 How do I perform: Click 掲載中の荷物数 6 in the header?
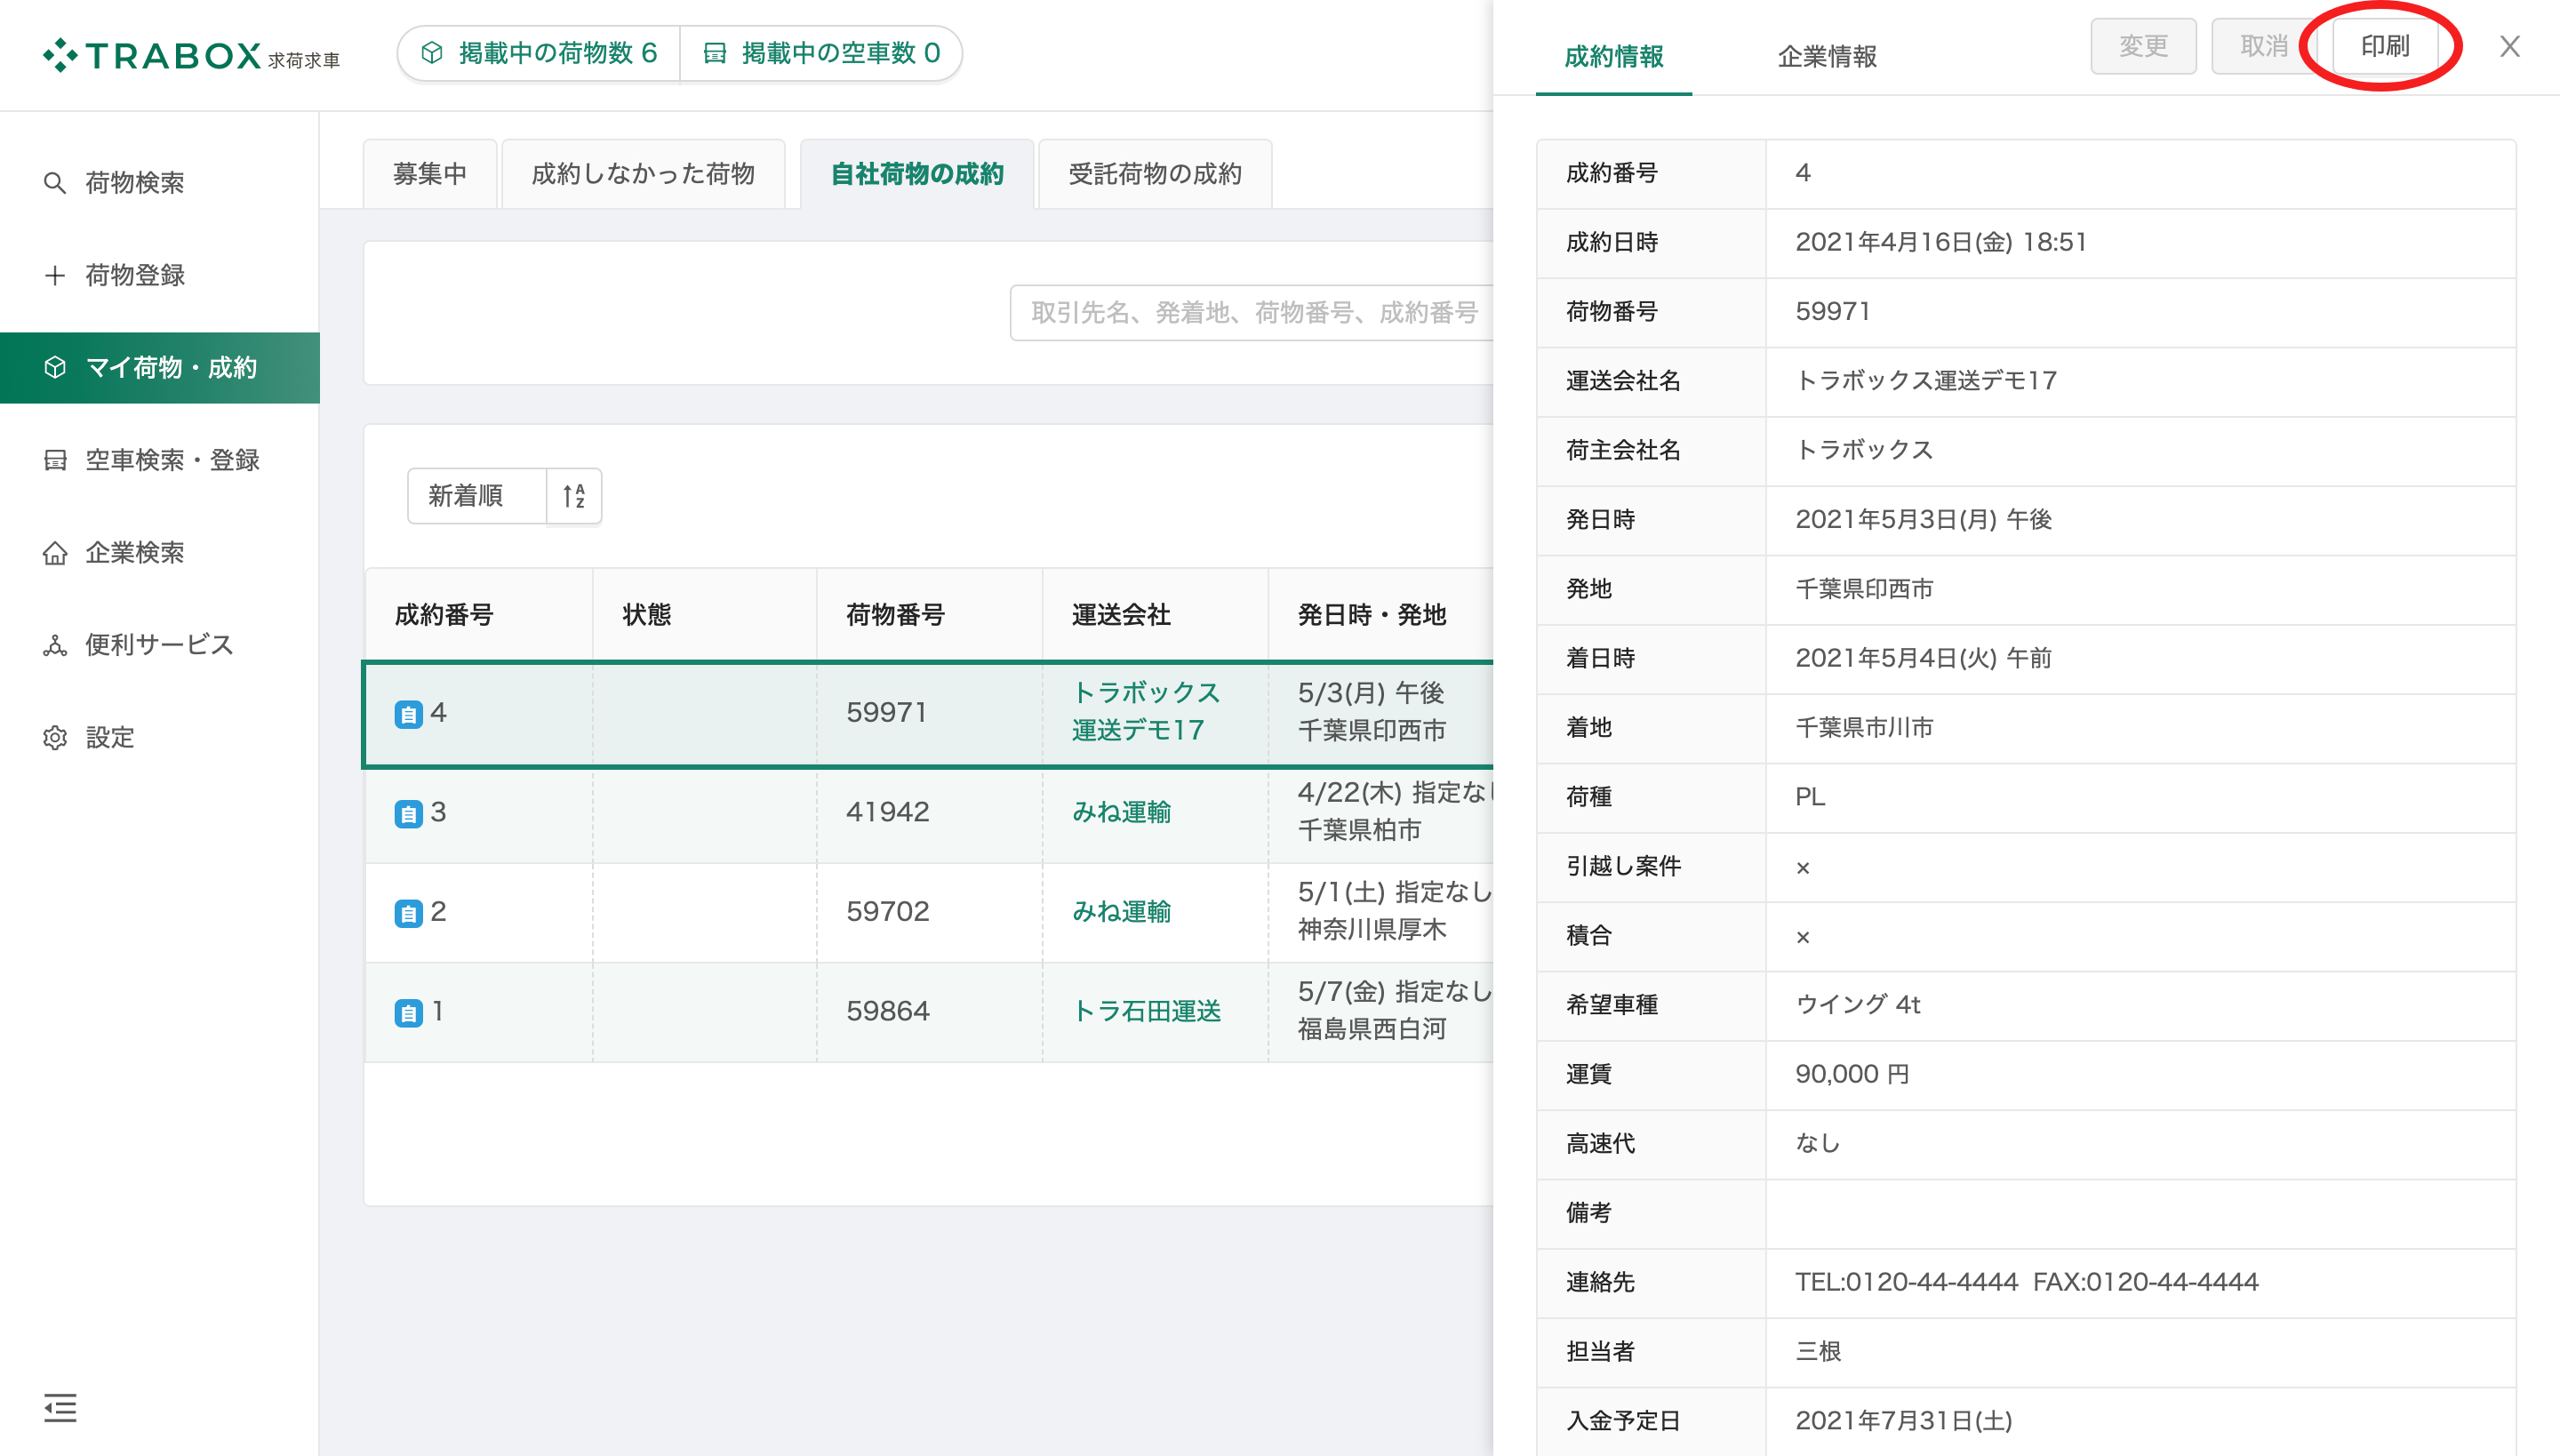540,53
